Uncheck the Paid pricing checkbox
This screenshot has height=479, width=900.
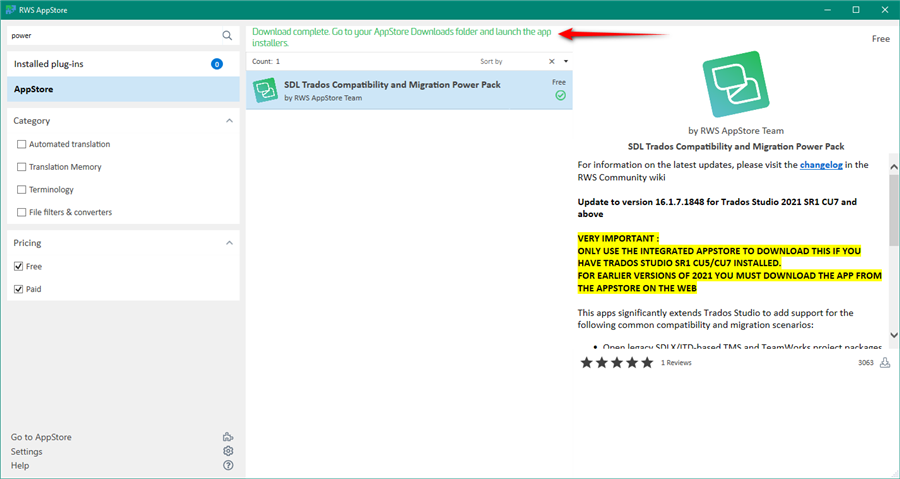pos(18,289)
